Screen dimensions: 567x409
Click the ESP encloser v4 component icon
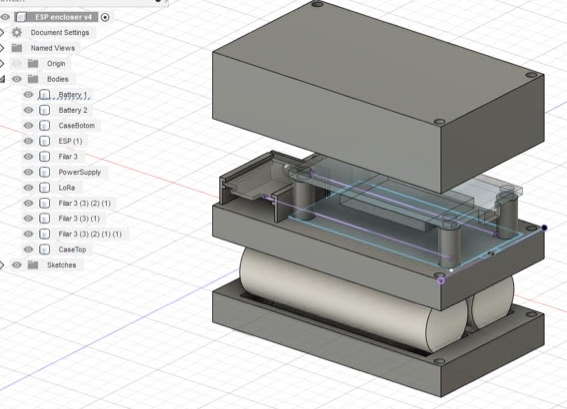pyautogui.click(x=21, y=17)
